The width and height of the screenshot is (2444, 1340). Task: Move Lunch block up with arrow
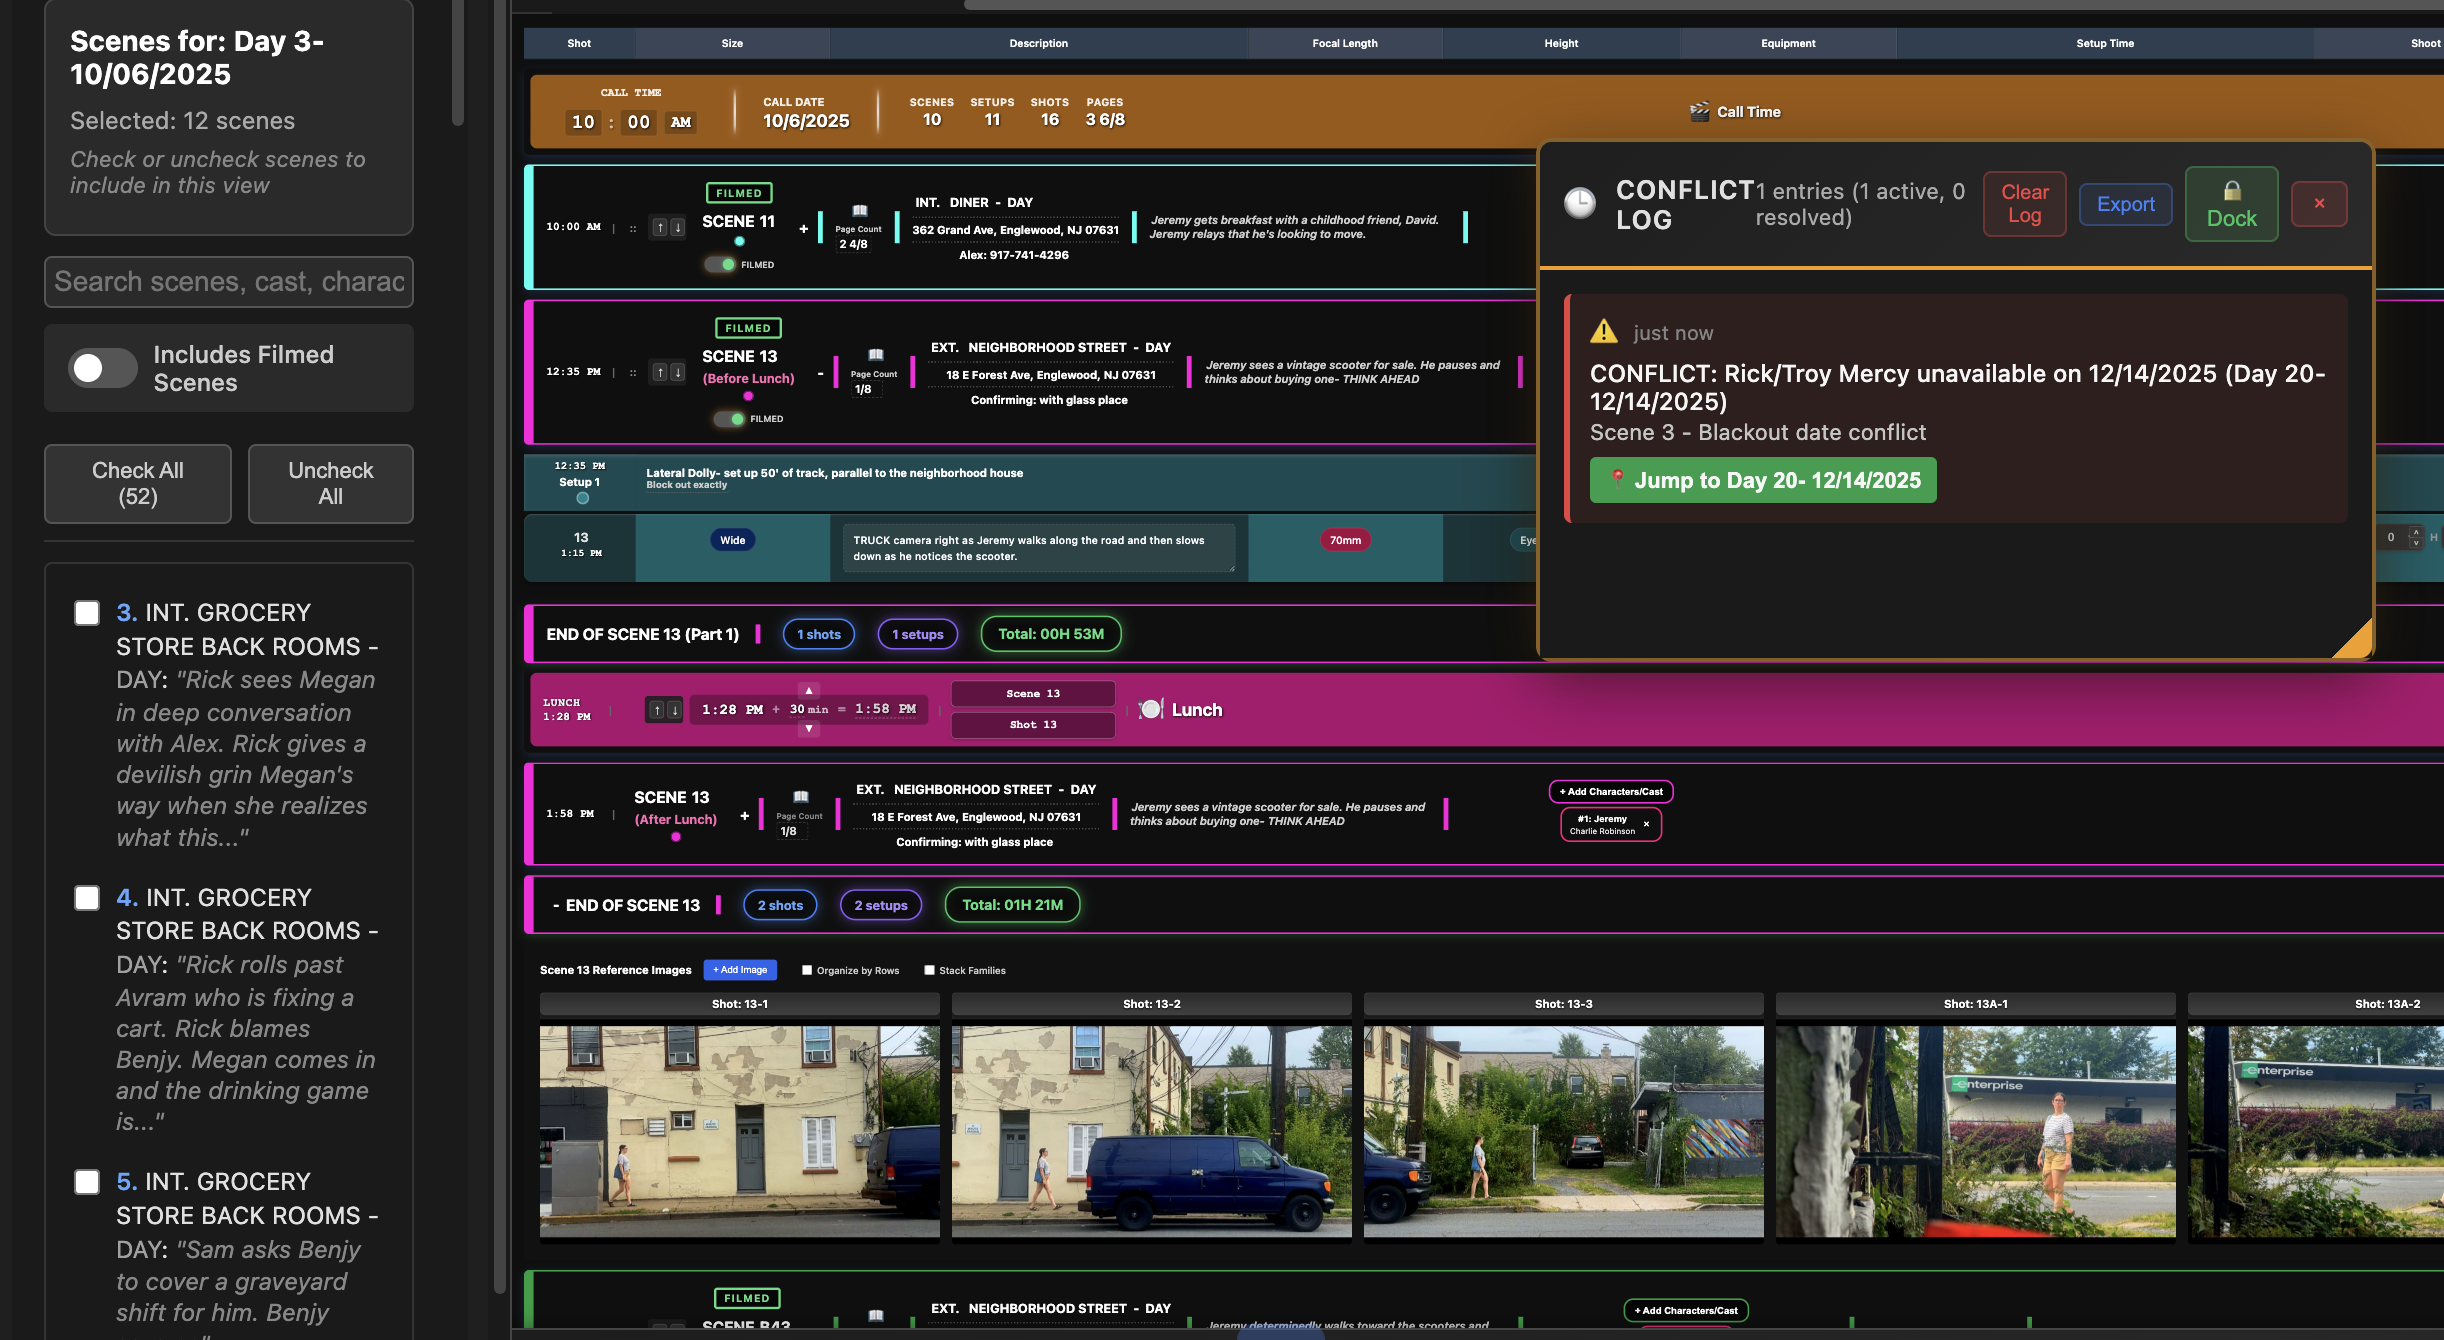pyautogui.click(x=657, y=710)
